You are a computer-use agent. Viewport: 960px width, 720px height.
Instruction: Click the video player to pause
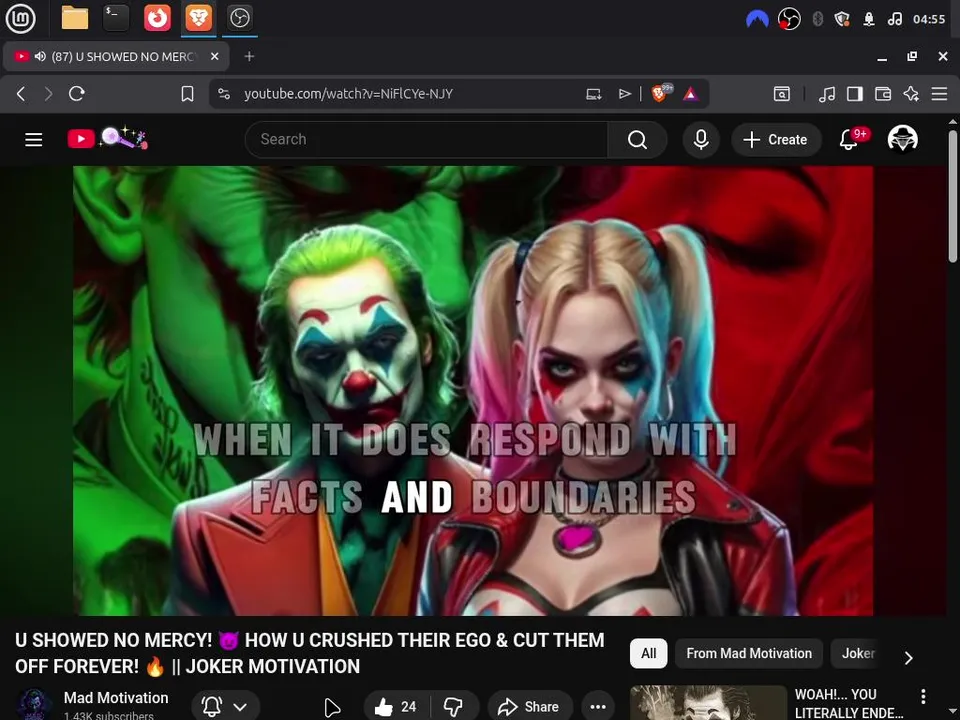[x=473, y=391]
